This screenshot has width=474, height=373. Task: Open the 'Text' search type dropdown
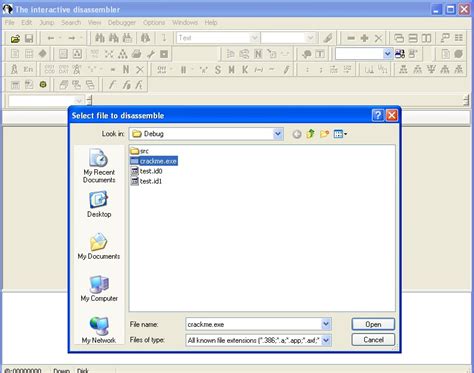tap(254, 38)
